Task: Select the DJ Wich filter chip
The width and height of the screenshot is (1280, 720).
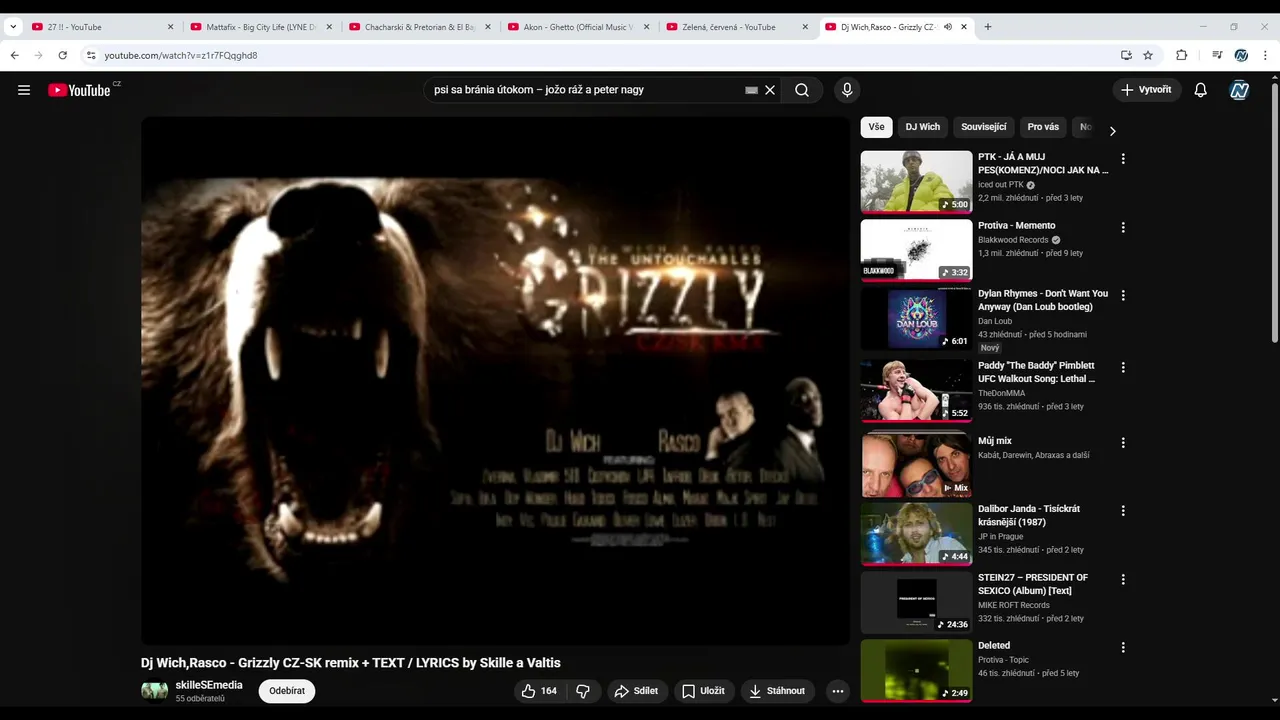Action: (x=923, y=127)
